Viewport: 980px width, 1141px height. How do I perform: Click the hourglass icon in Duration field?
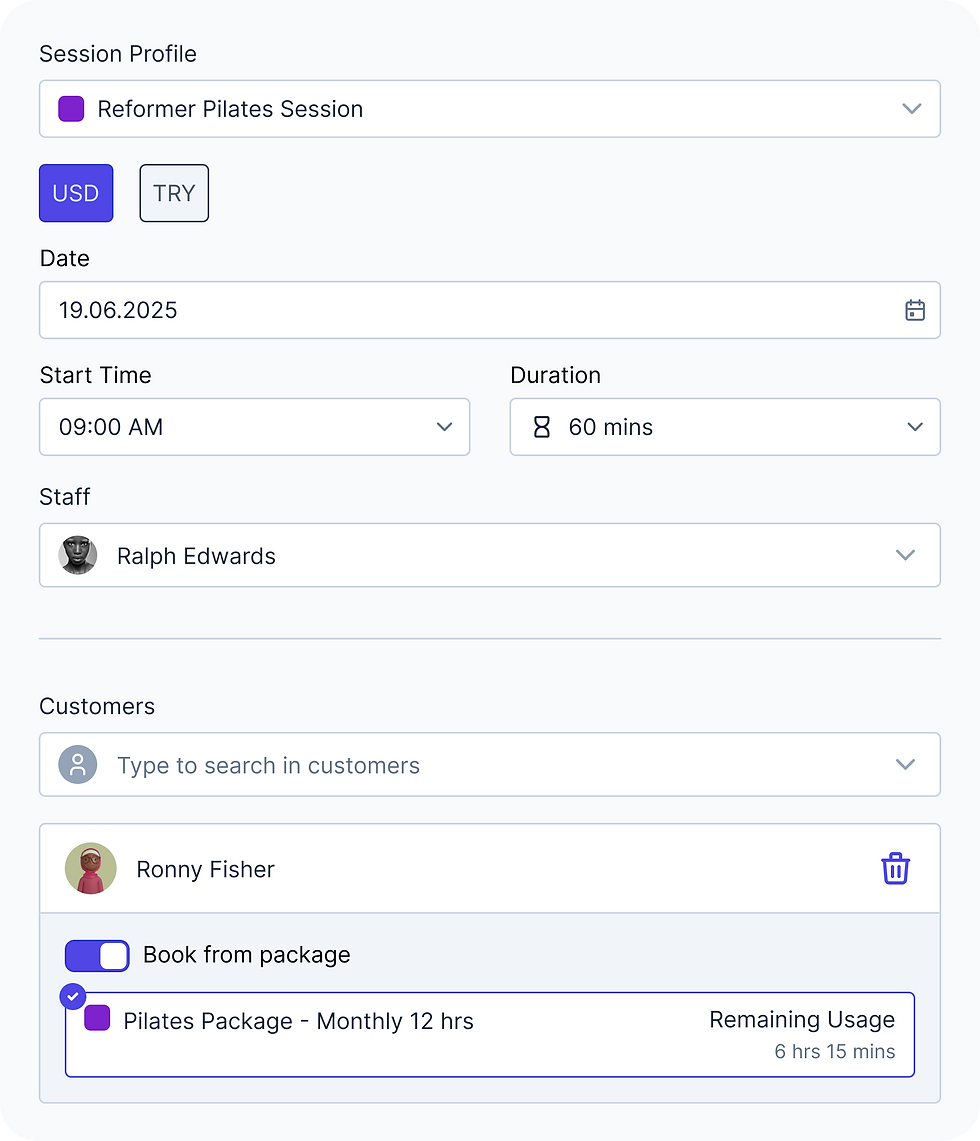point(541,427)
